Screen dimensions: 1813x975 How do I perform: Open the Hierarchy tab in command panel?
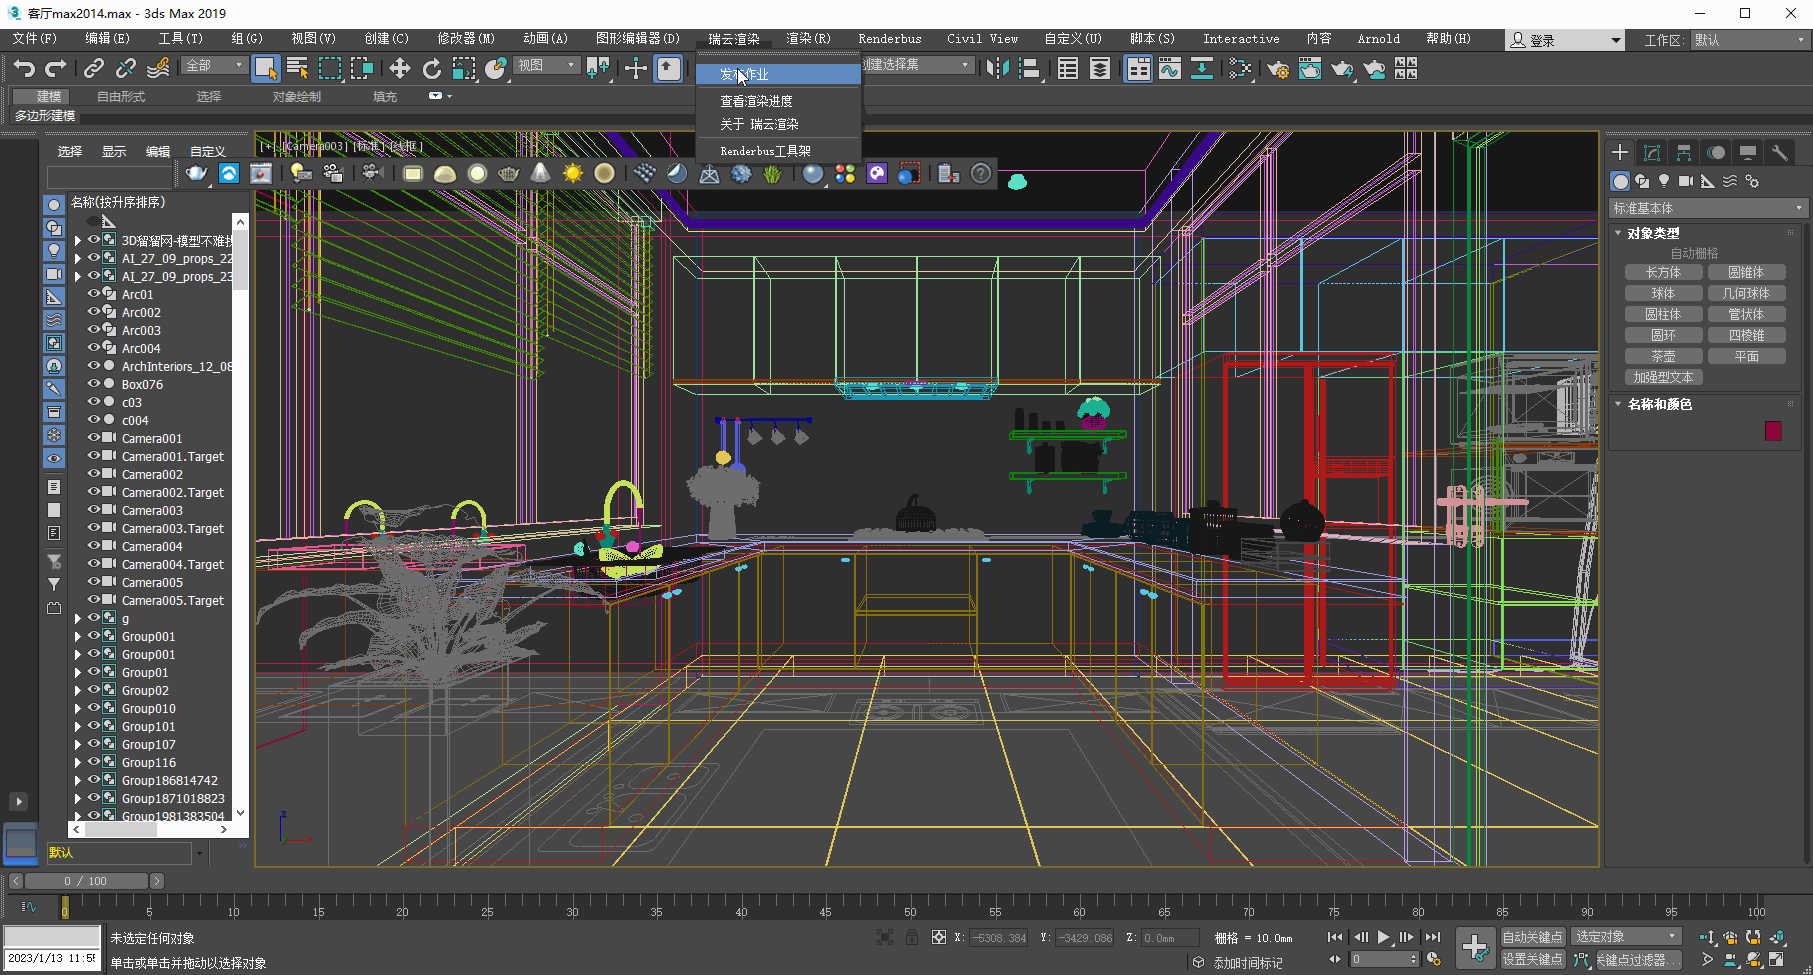(x=1684, y=153)
